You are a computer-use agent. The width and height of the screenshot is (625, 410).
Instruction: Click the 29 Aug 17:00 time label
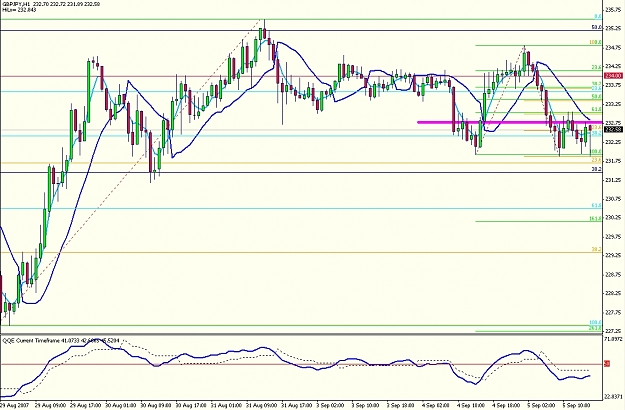[86, 405]
